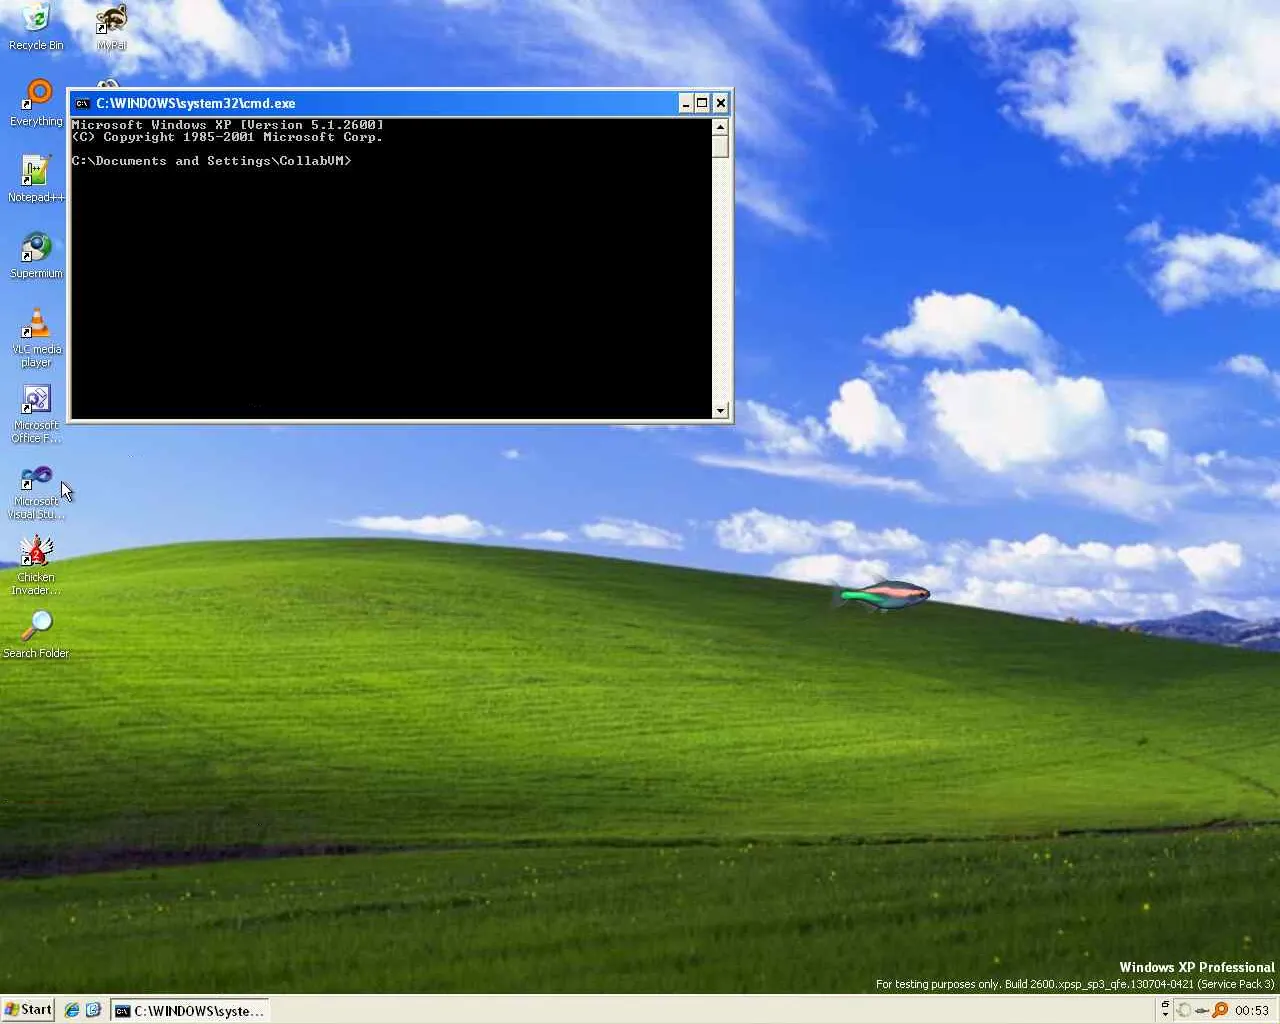The width and height of the screenshot is (1280, 1024).
Task: Select the Everything search desktop shortcut
Action: click(36, 103)
